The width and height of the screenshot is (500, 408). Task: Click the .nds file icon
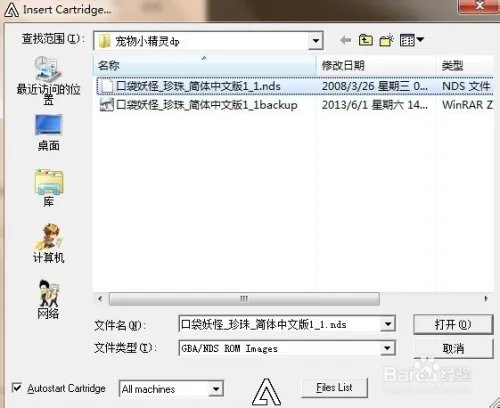click(x=106, y=86)
